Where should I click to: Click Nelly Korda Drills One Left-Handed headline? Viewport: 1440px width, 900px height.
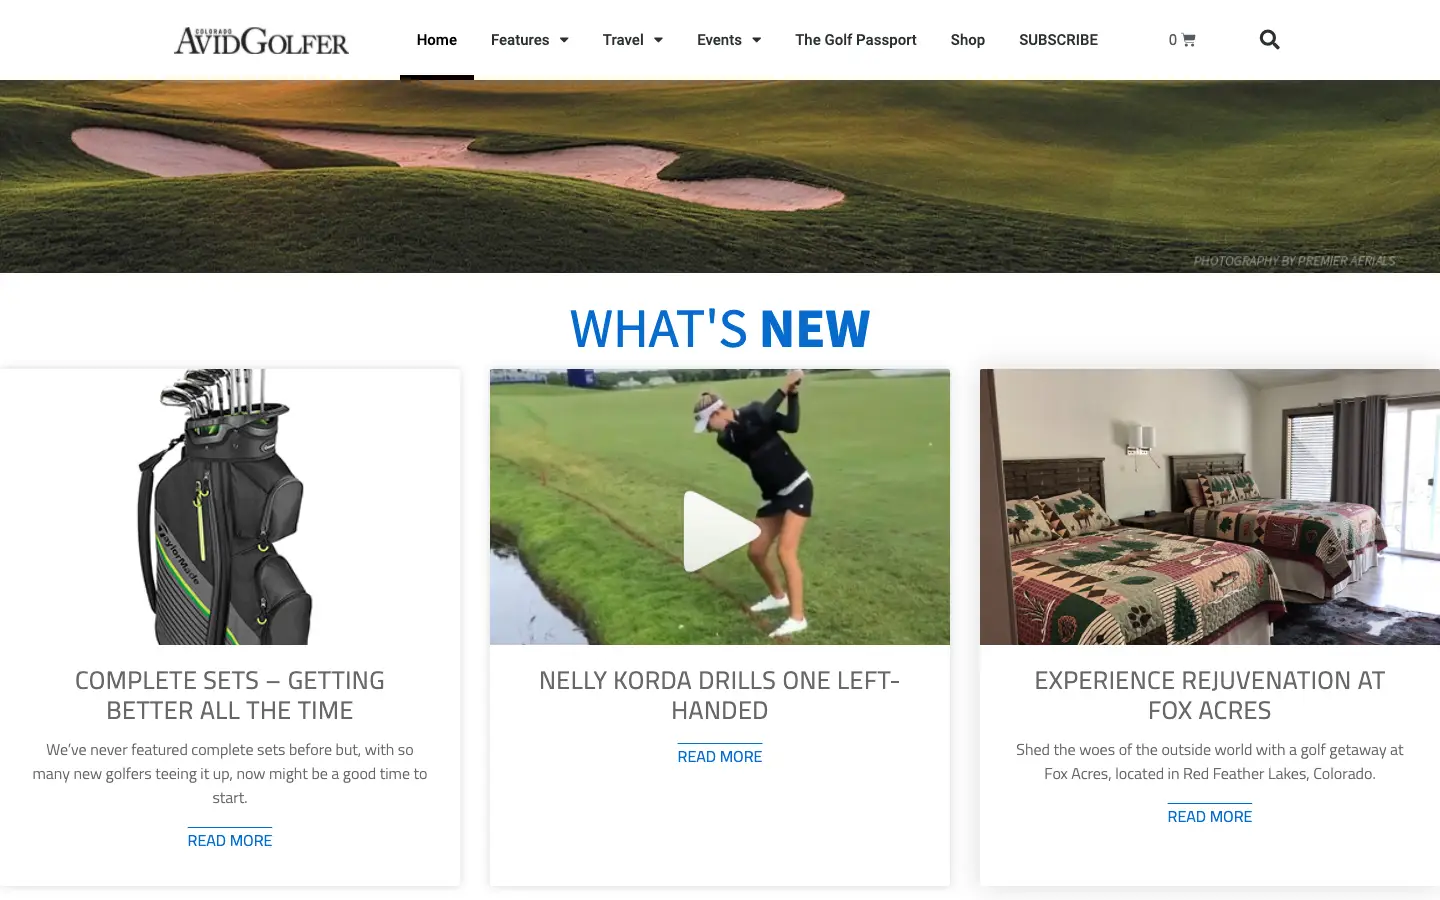tap(720, 695)
